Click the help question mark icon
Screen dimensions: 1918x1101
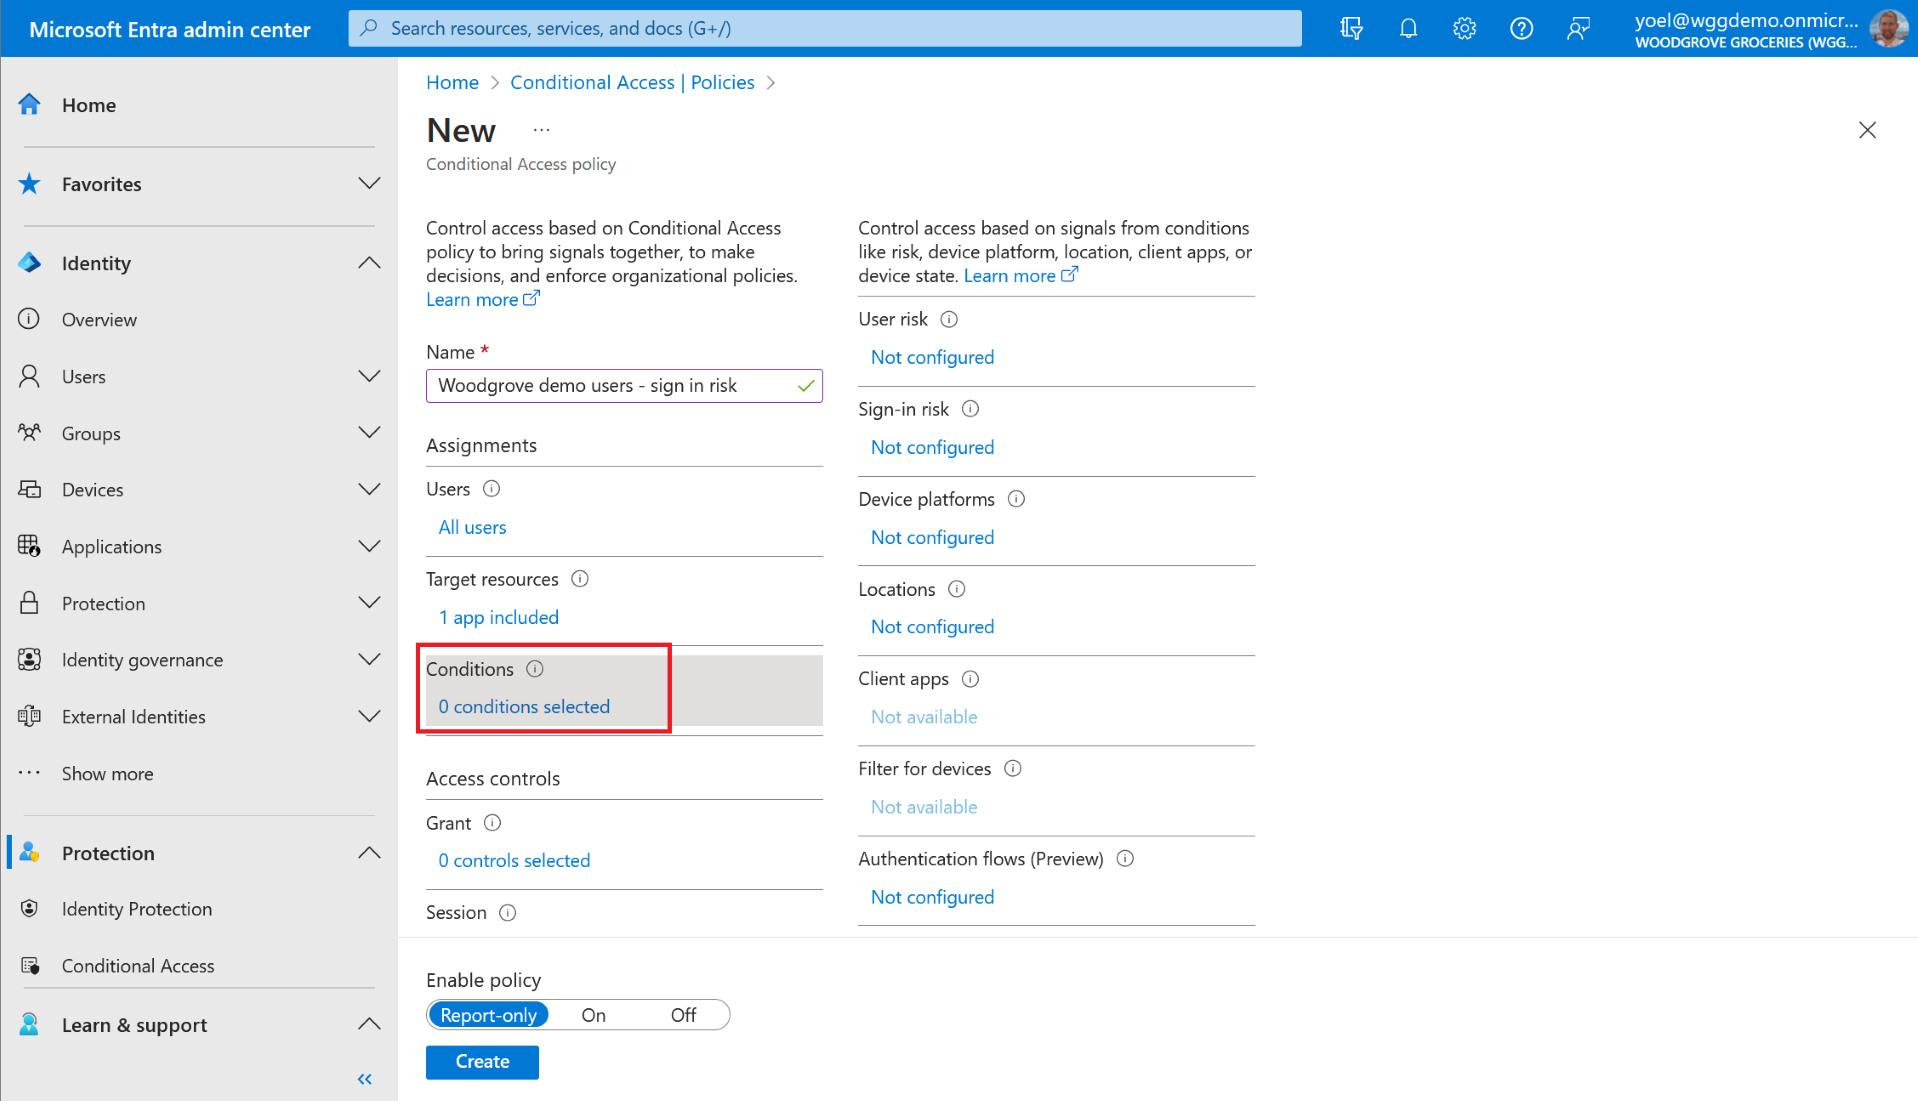coord(1521,28)
